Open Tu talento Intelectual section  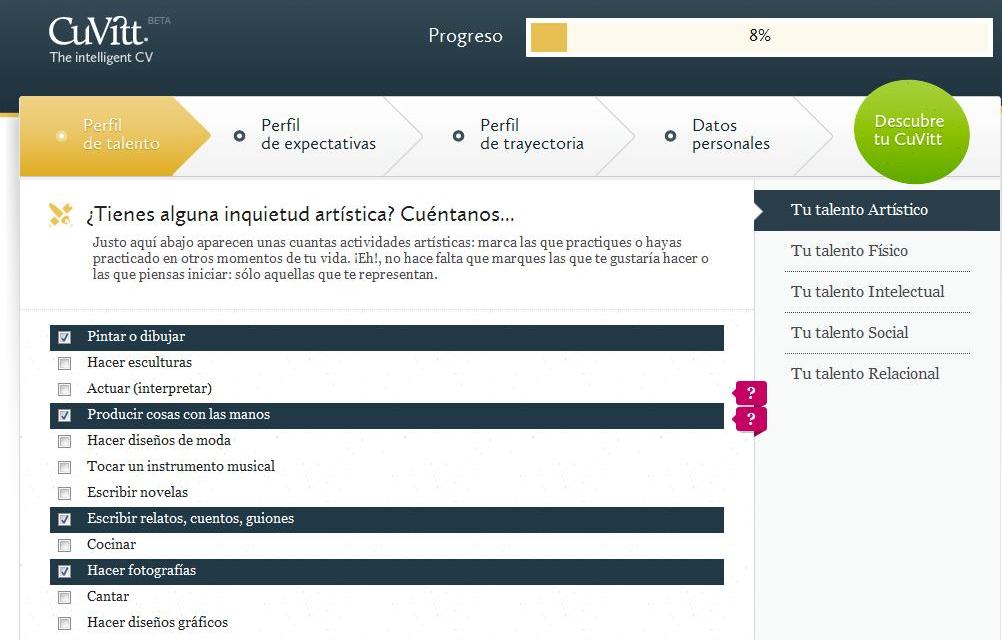(x=867, y=292)
